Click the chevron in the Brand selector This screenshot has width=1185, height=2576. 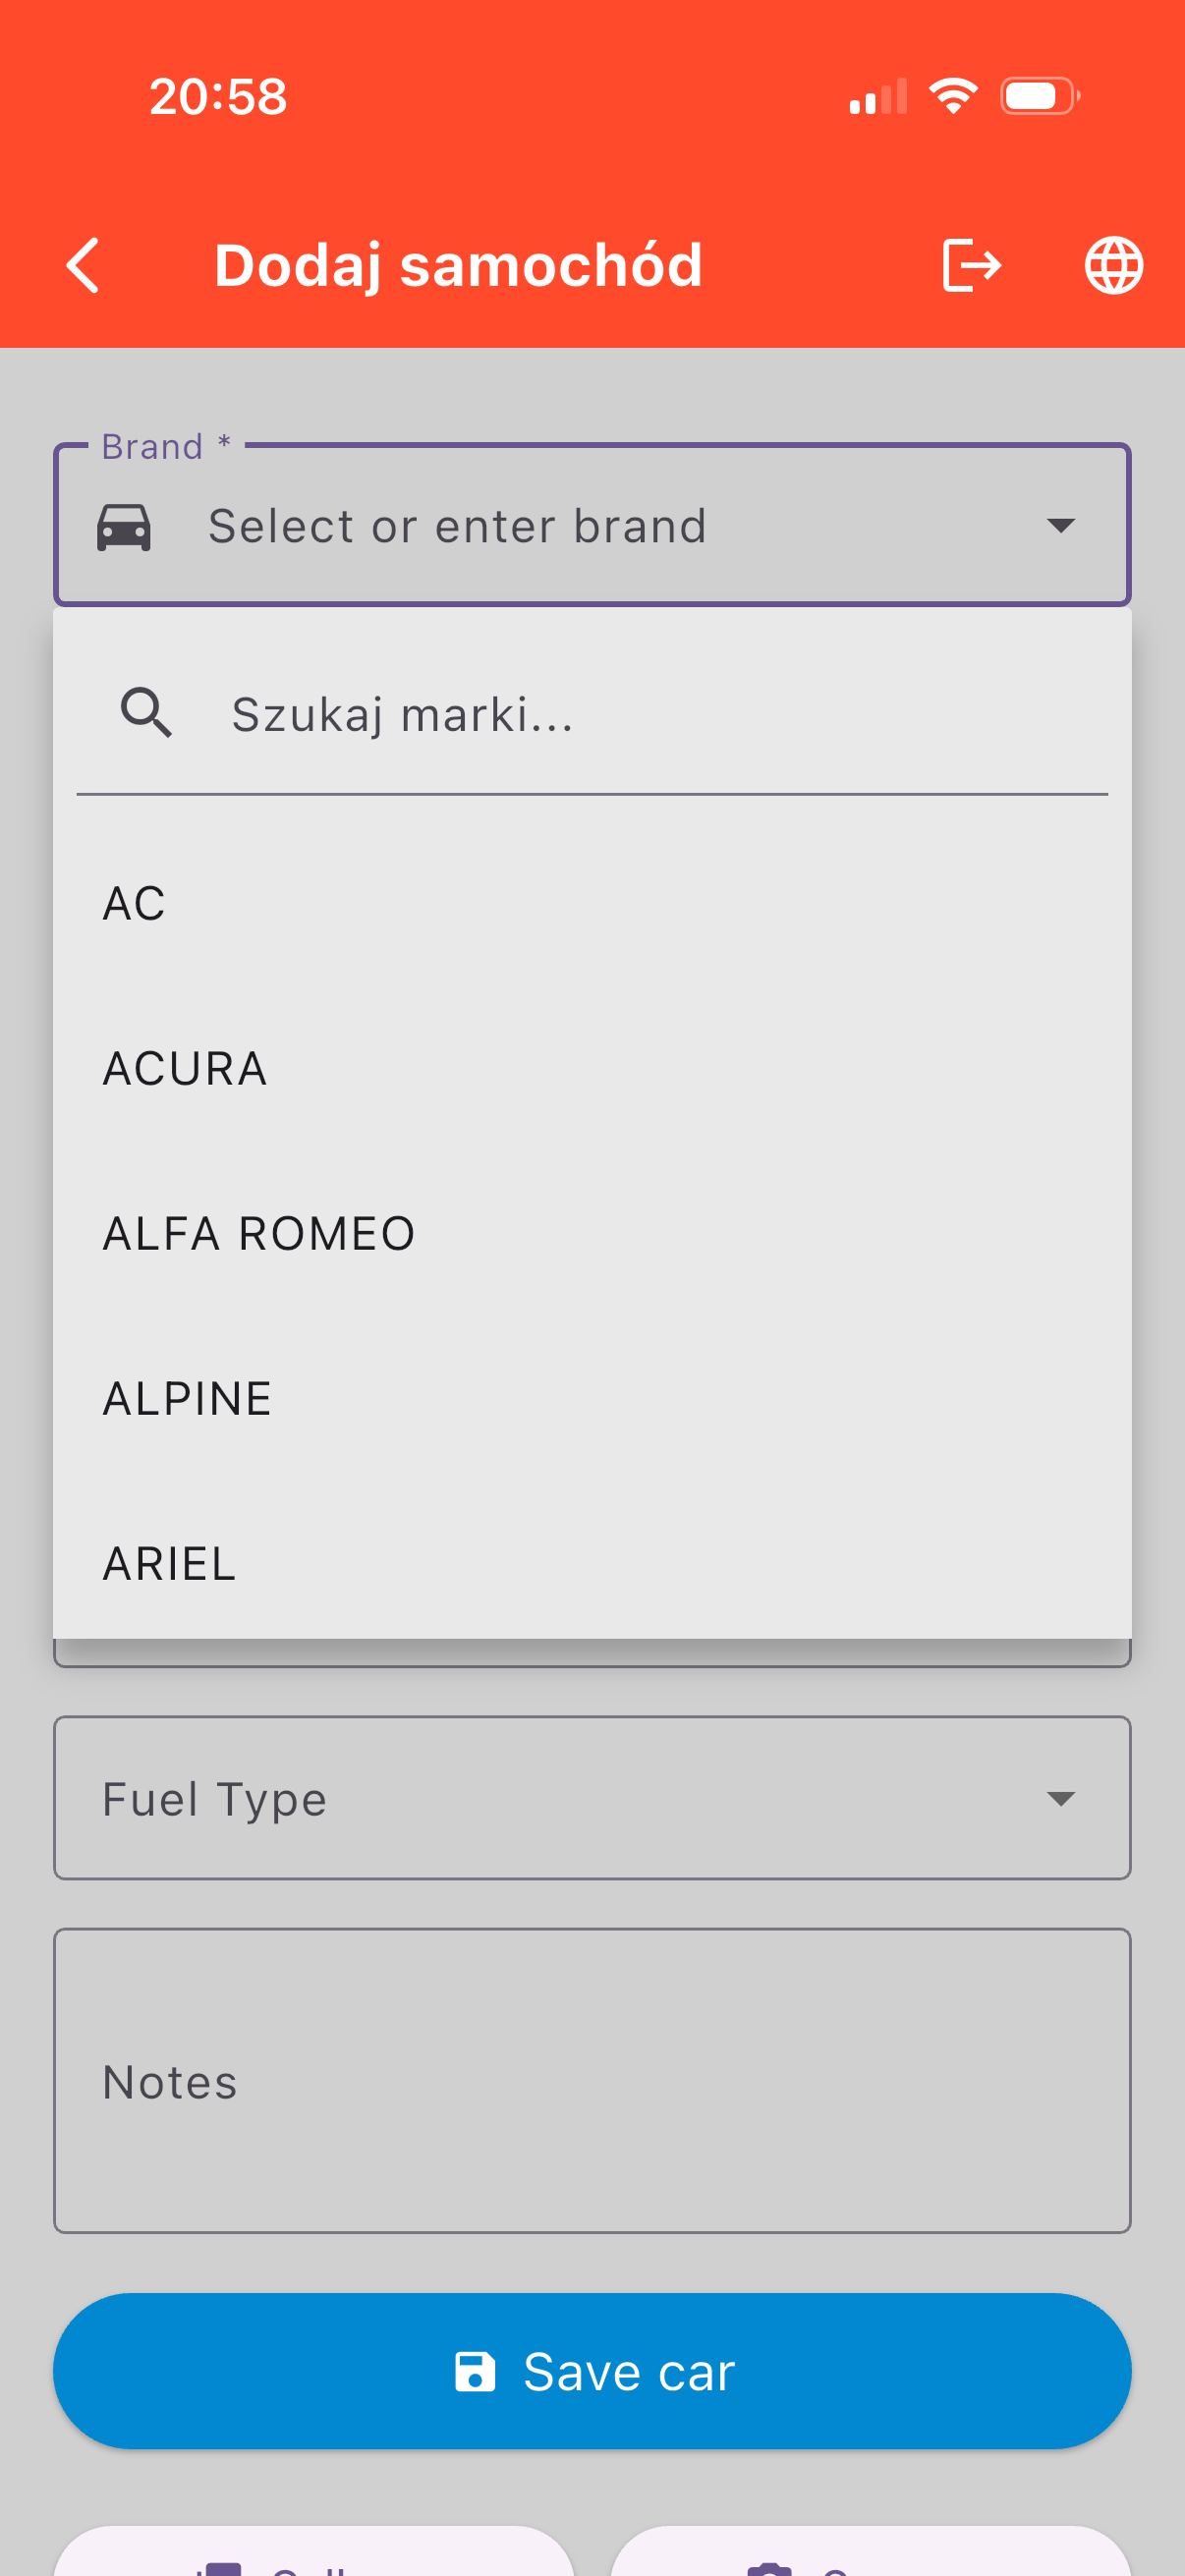click(1062, 525)
